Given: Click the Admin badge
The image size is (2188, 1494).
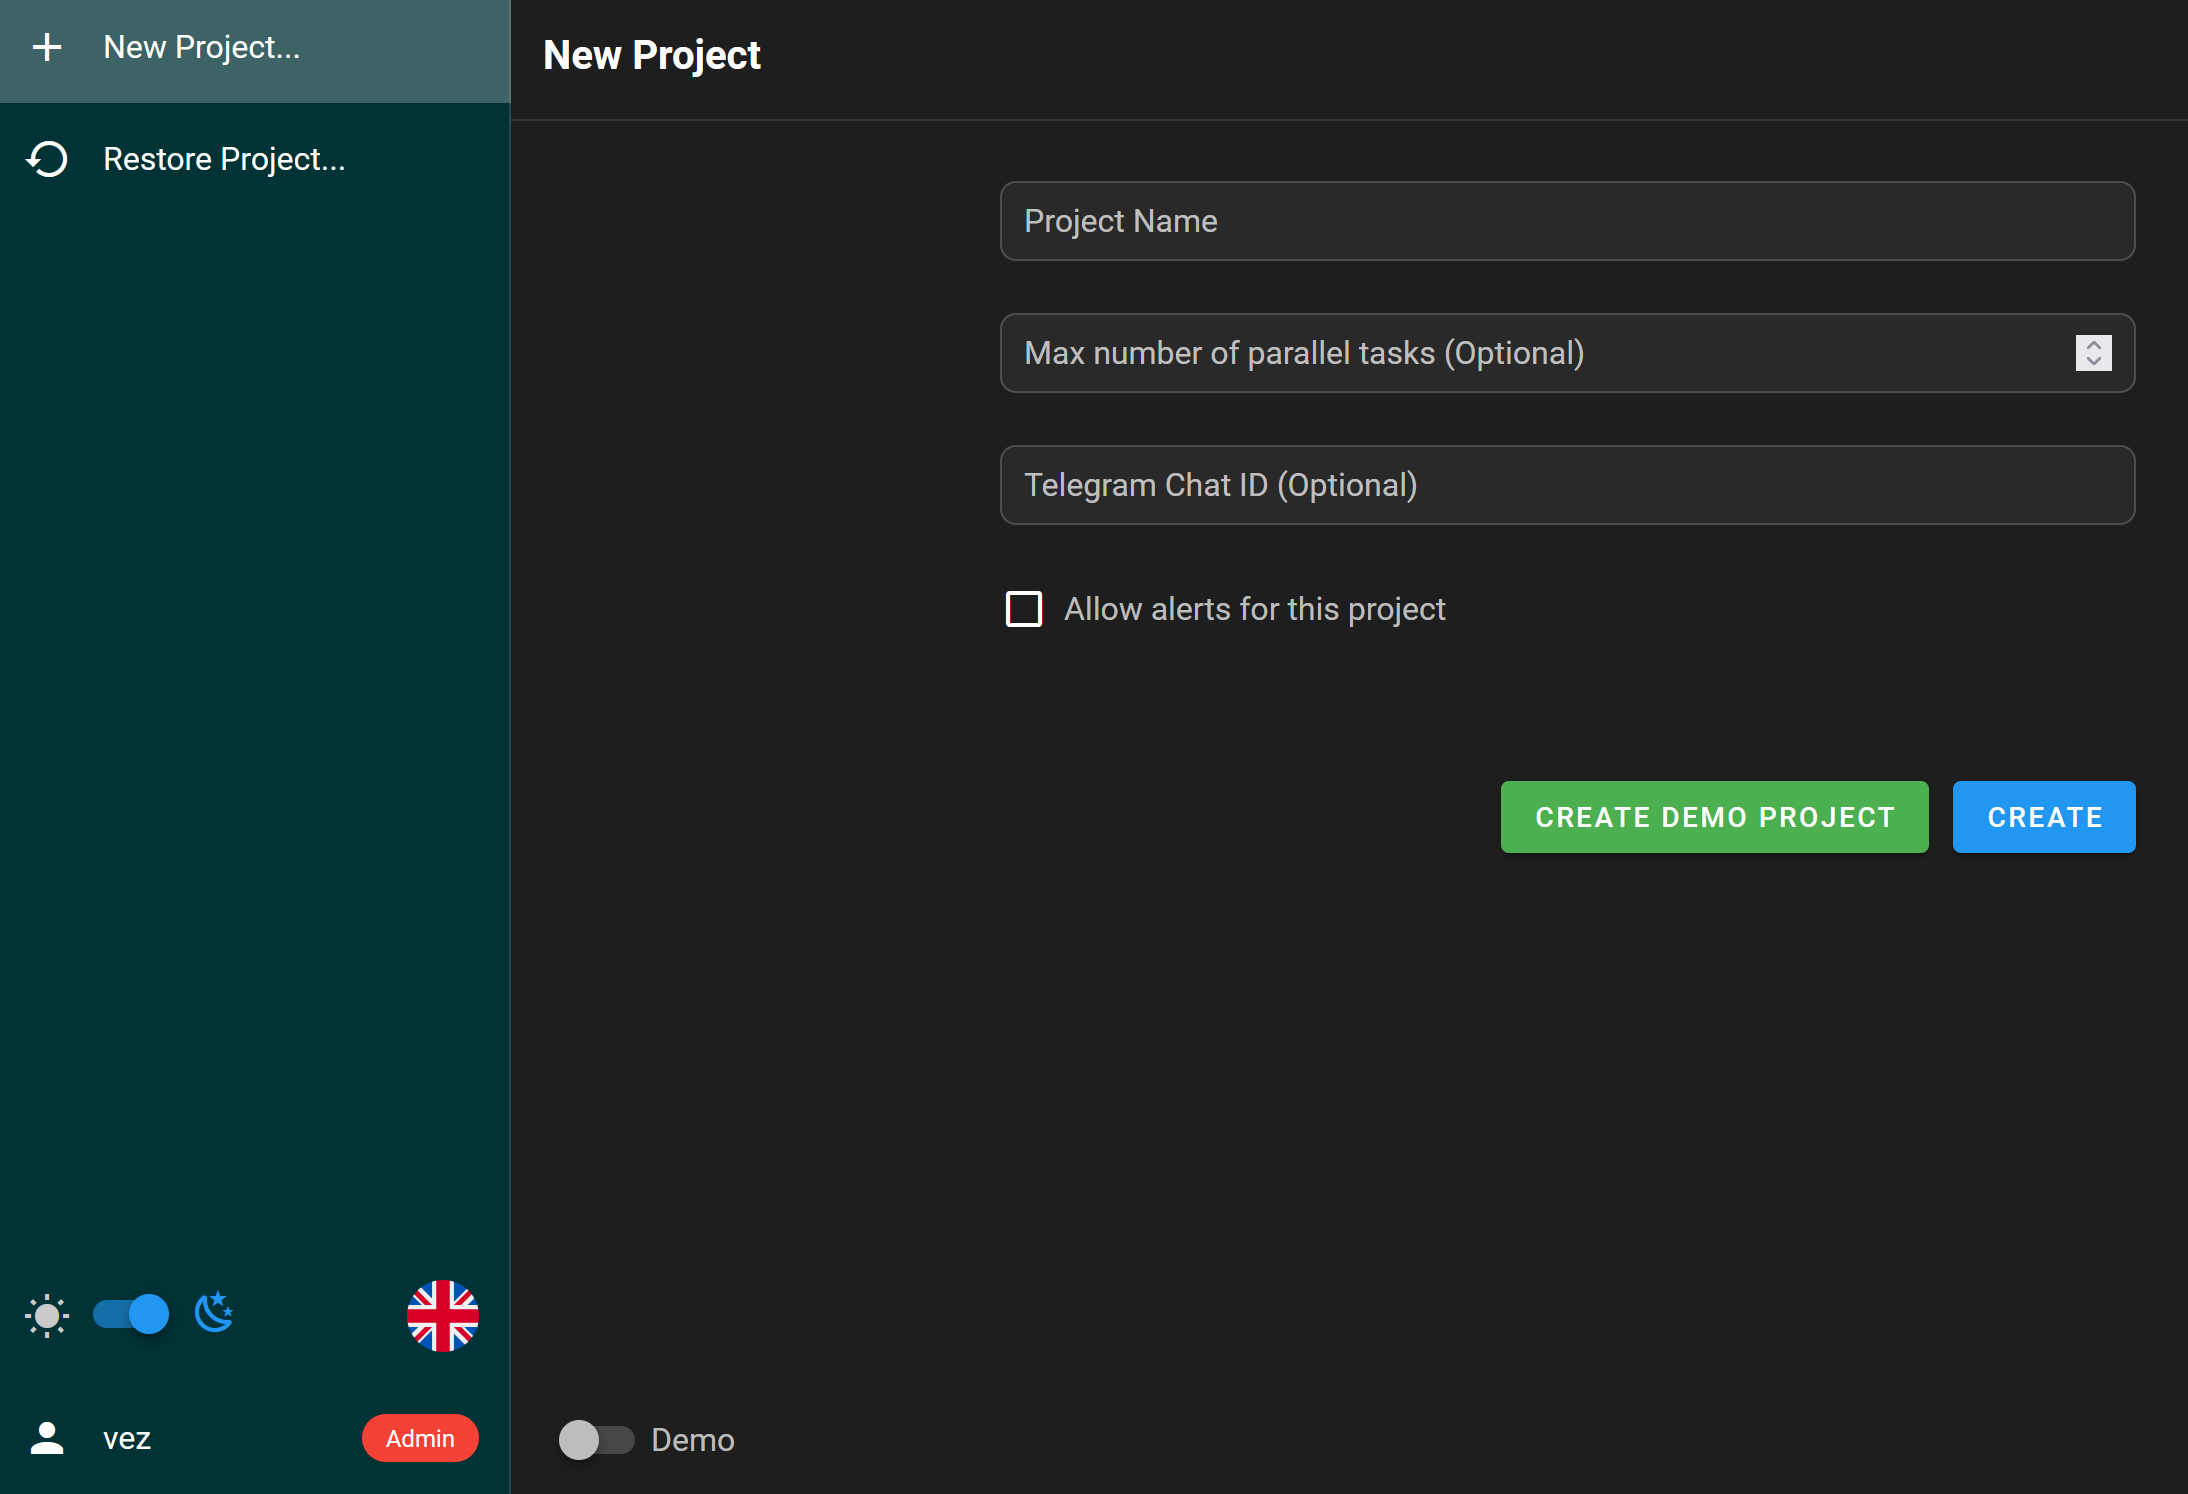Looking at the screenshot, I should (x=420, y=1438).
